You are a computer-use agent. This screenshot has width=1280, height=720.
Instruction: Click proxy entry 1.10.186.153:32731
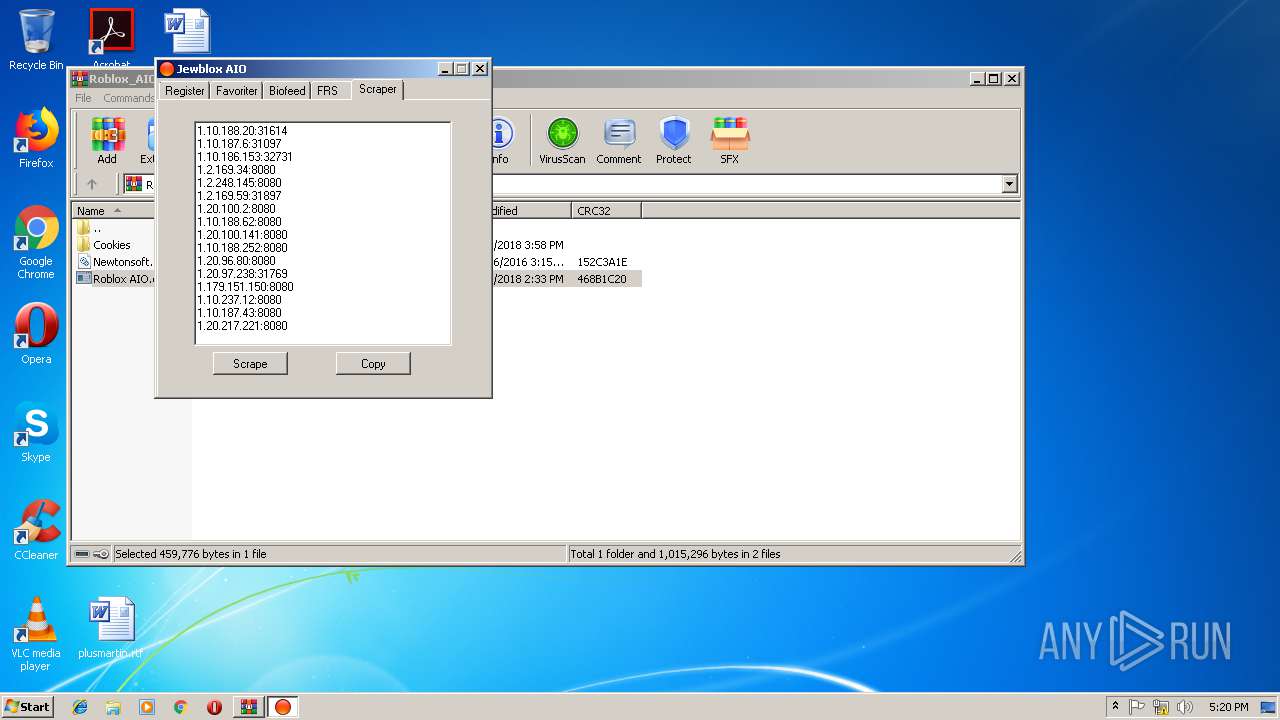point(245,157)
